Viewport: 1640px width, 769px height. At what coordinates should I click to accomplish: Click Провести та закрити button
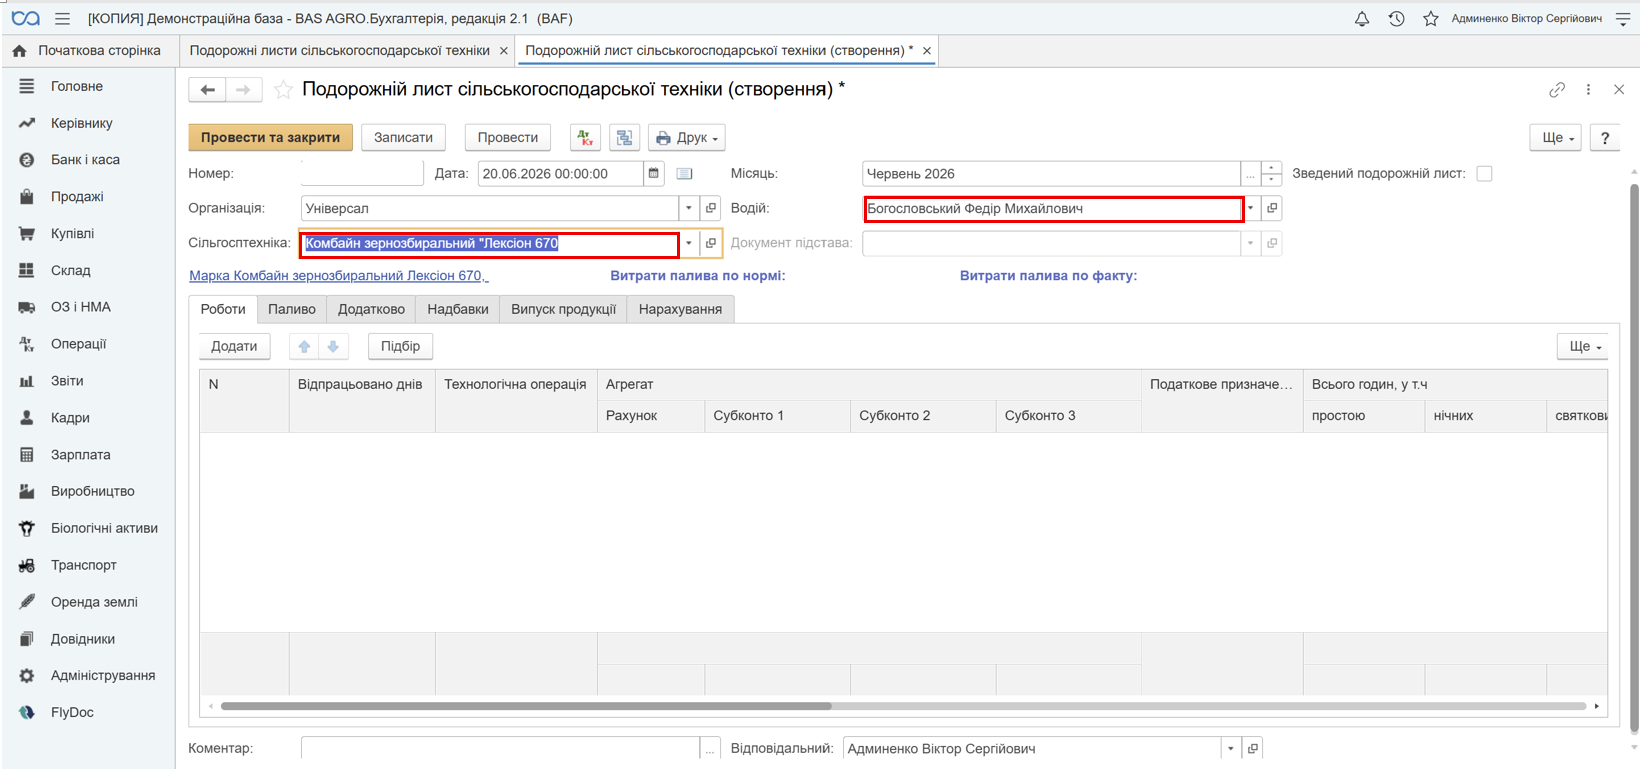[x=270, y=138]
